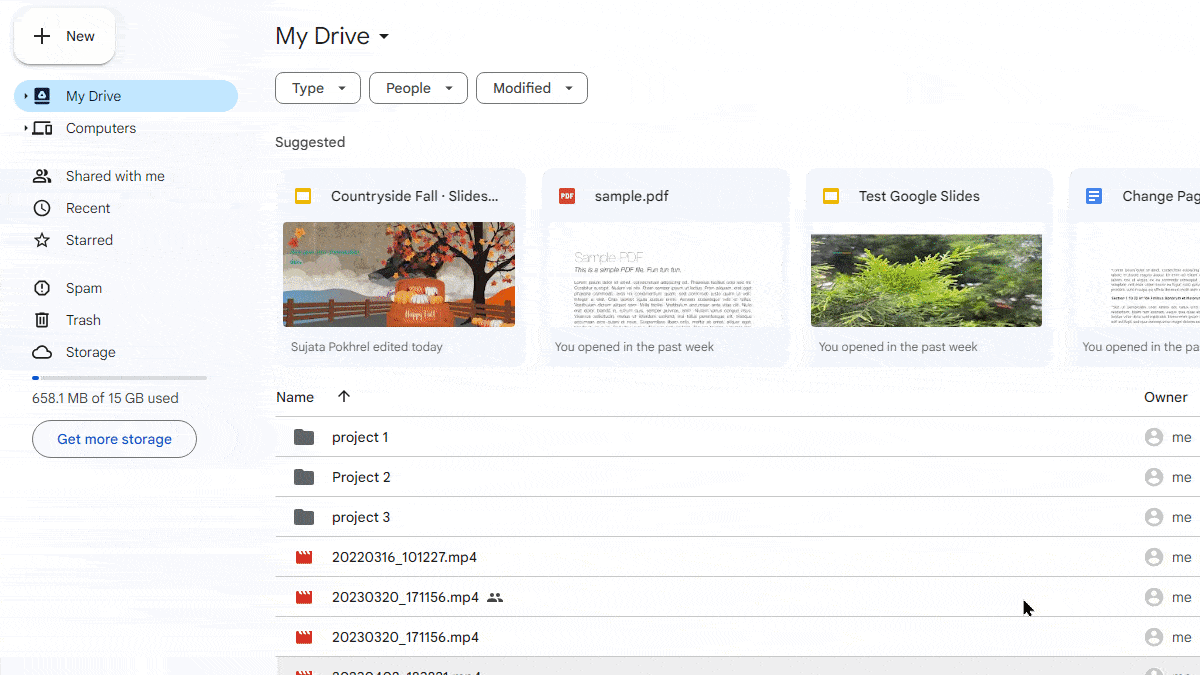Click the folder icon for Project 2
Image resolution: width=1200 pixels, height=675 pixels.
(303, 477)
